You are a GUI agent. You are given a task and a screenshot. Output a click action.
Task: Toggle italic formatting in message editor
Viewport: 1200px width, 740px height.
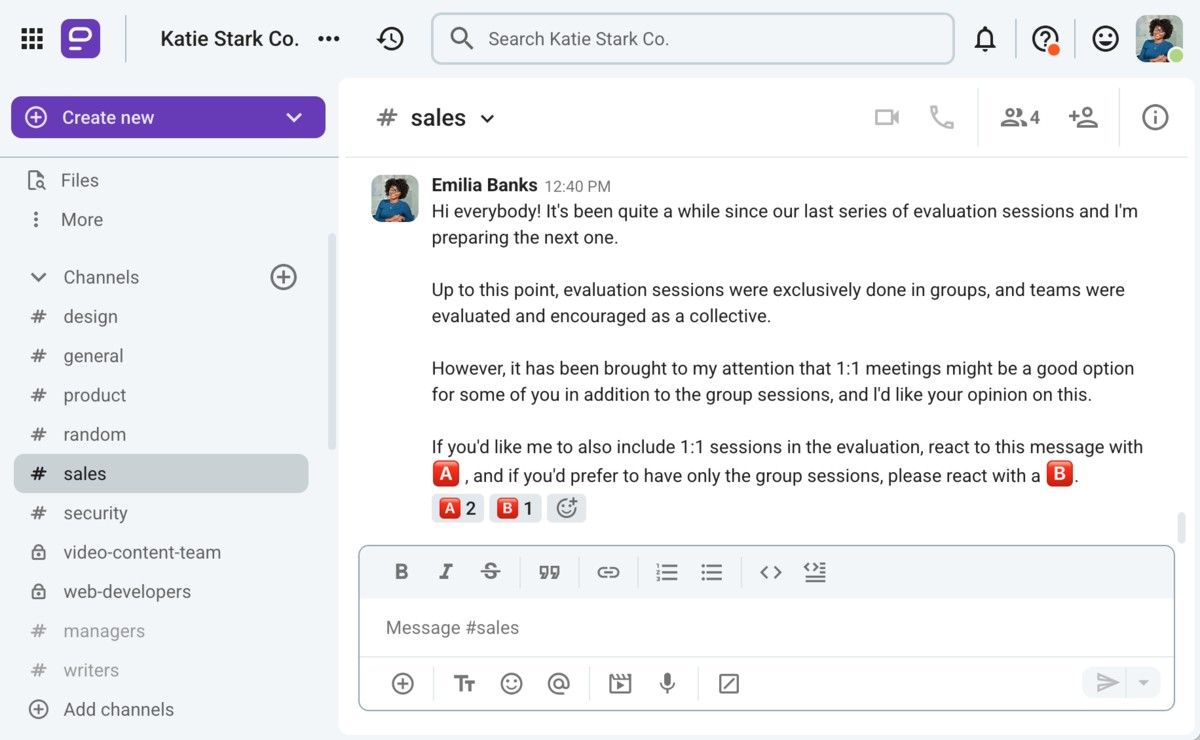[446, 572]
